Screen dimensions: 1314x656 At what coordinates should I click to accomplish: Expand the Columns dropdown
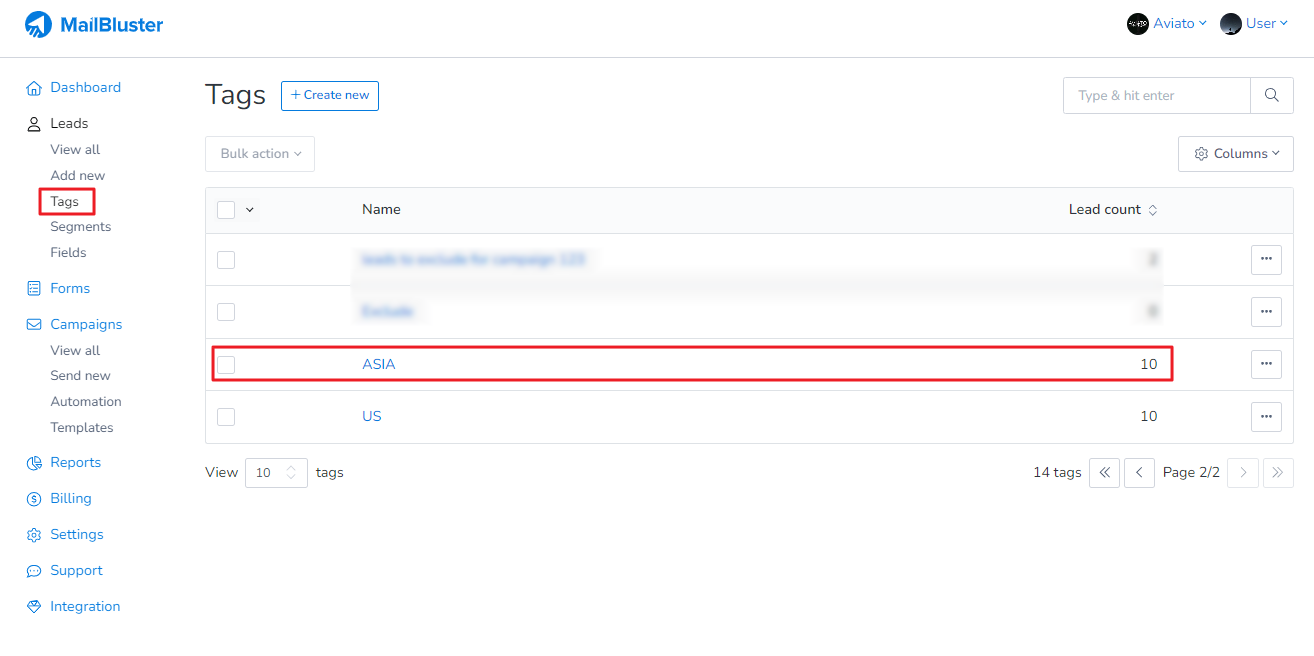click(x=1235, y=154)
